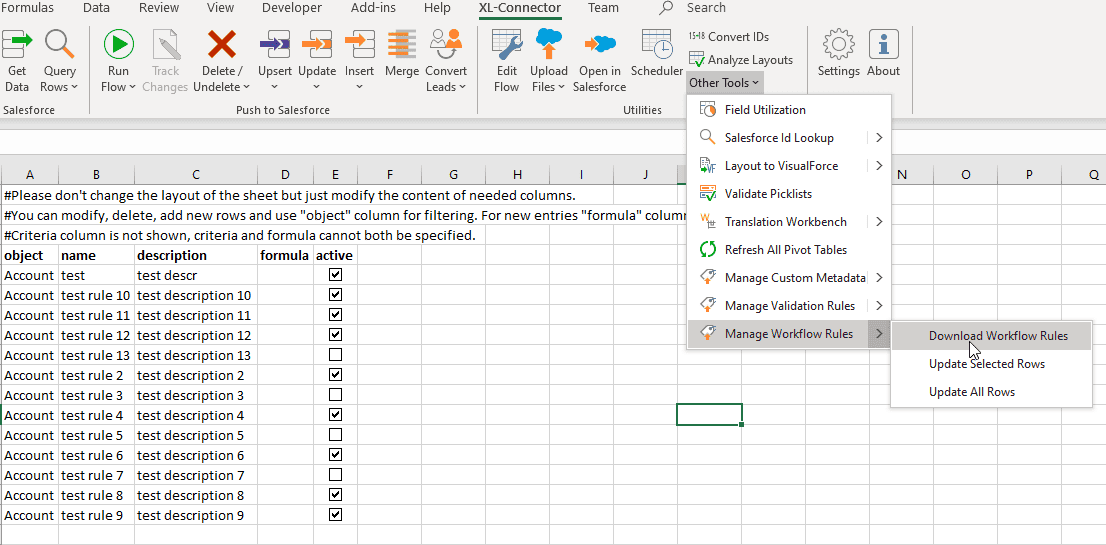
Task: Open the Update dropdown arrow
Action: click(317, 87)
